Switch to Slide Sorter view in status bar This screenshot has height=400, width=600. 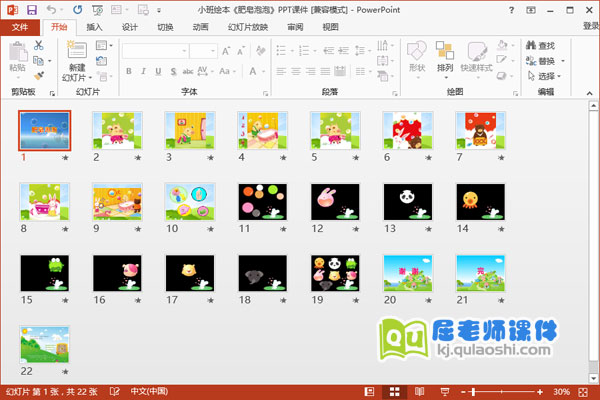(395, 392)
